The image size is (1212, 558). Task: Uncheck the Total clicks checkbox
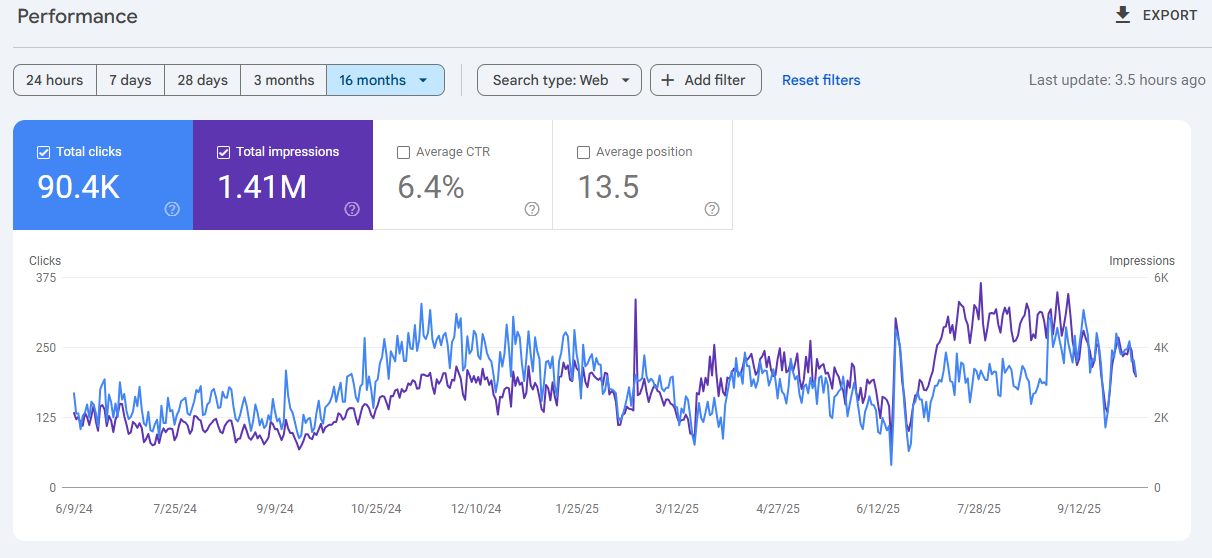click(x=43, y=152)
